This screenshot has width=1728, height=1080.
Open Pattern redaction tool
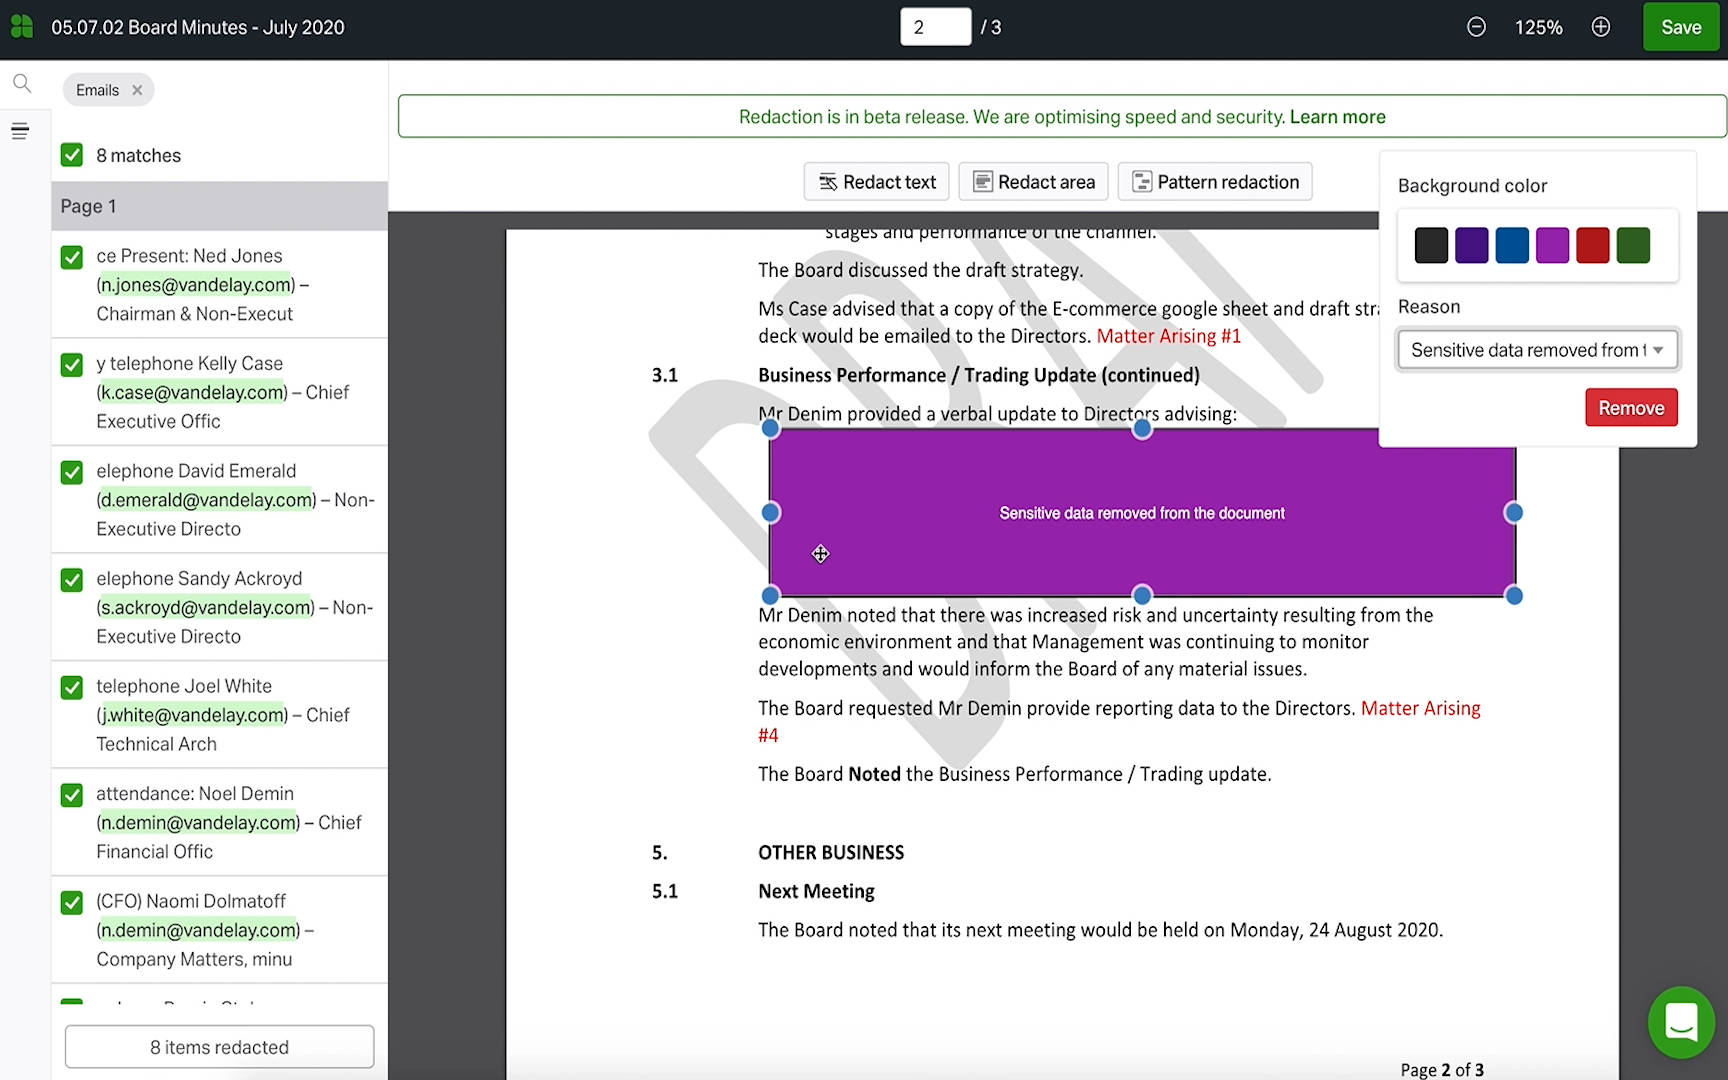click(x=1215, y=182)
